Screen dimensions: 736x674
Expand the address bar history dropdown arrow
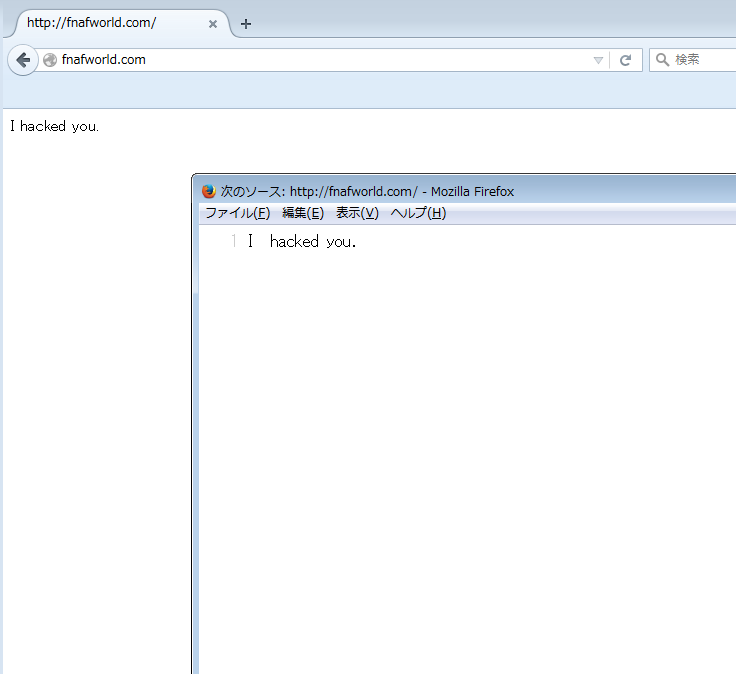598,60
